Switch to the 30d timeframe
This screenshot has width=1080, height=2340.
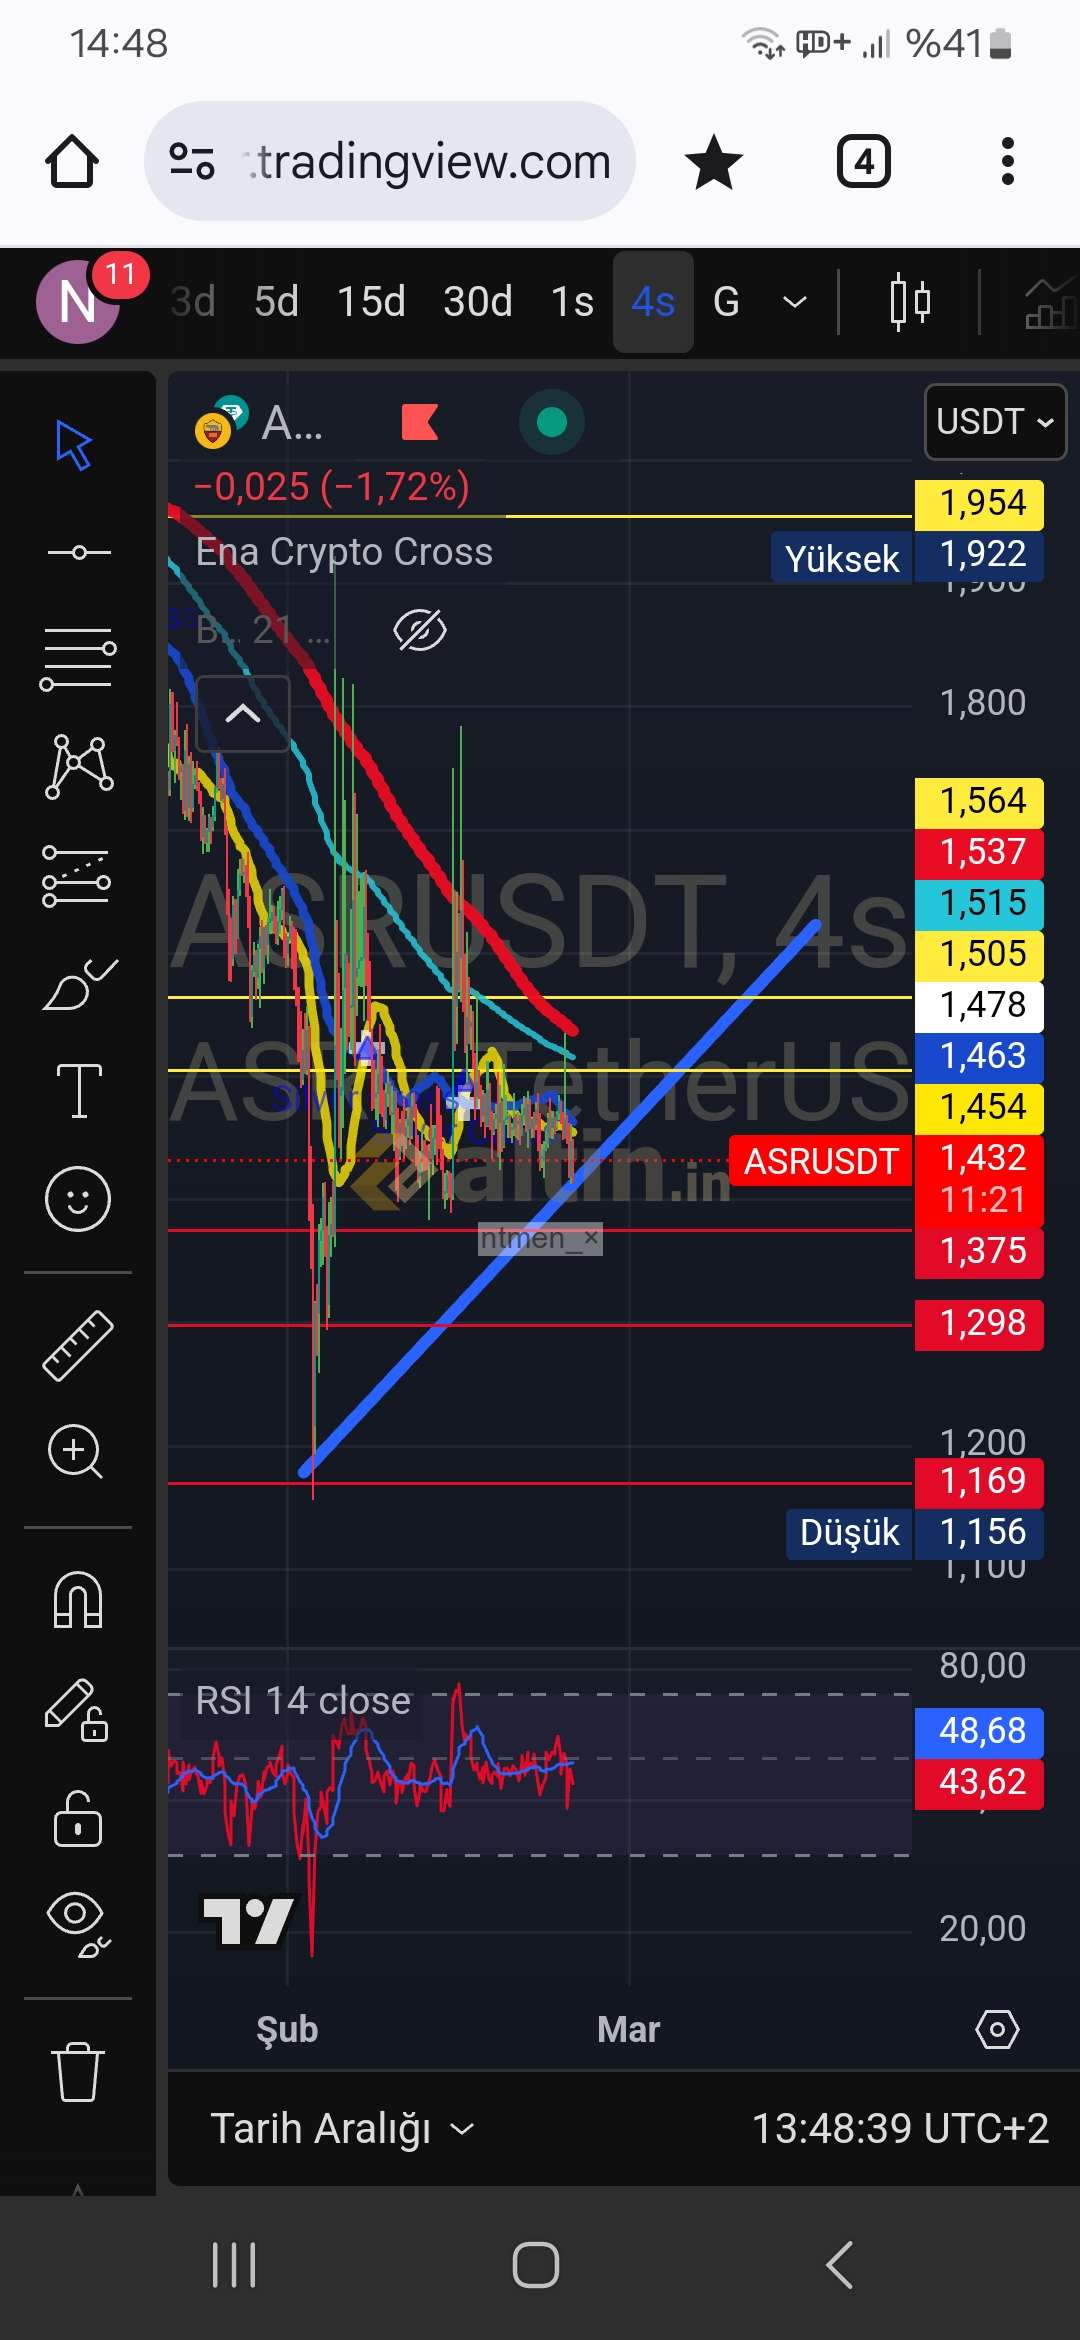(478, 301)
